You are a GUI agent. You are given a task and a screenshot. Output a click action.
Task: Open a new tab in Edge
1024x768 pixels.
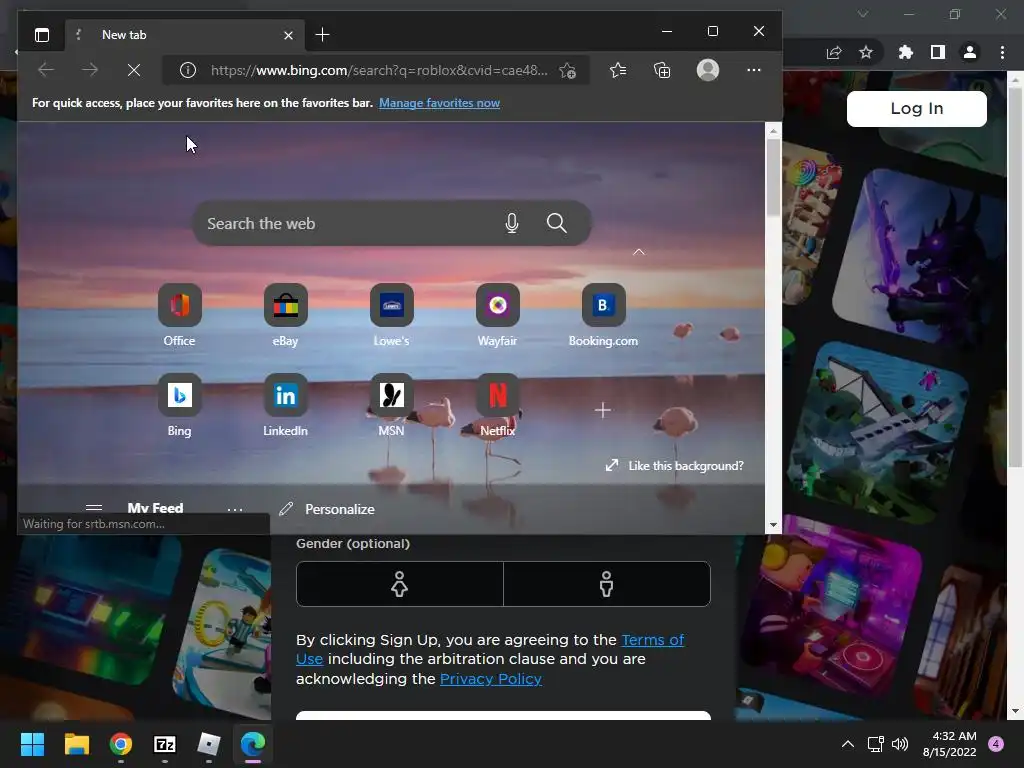322,35
